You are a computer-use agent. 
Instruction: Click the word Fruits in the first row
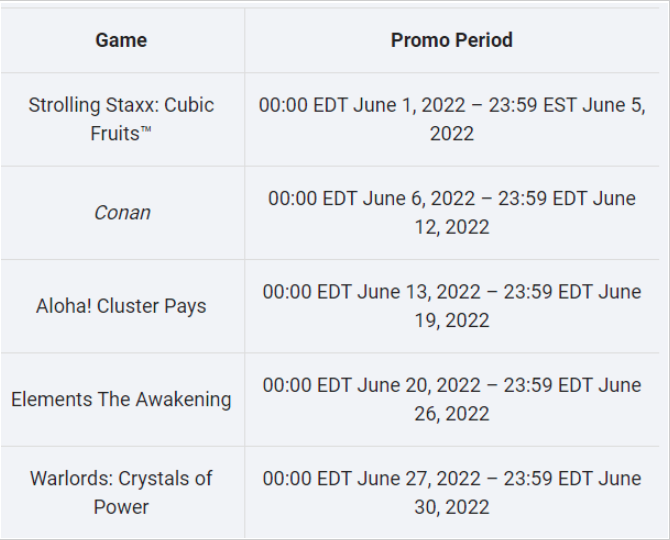(115, 134)
